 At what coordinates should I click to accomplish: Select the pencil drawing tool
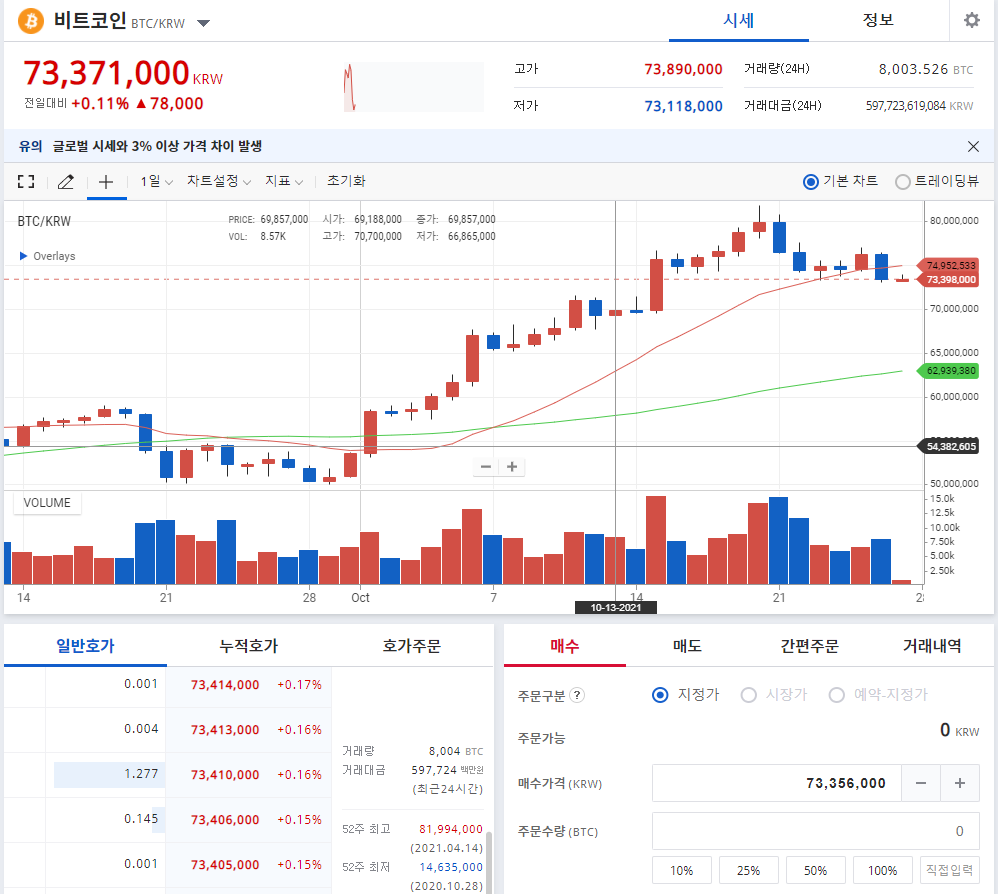(66, 181)
